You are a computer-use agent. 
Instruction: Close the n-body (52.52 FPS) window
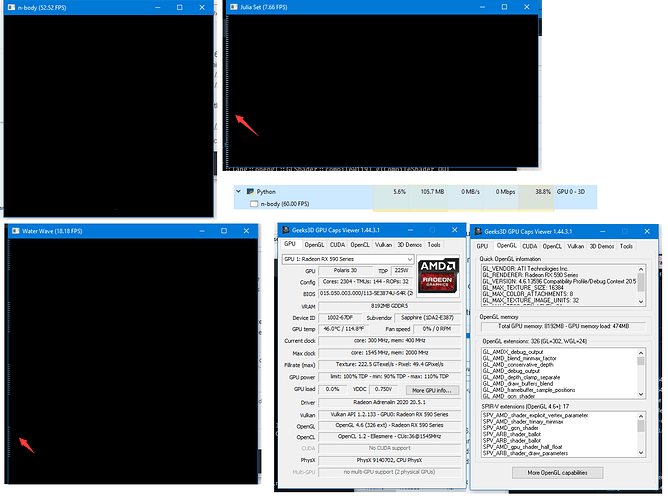202,7
